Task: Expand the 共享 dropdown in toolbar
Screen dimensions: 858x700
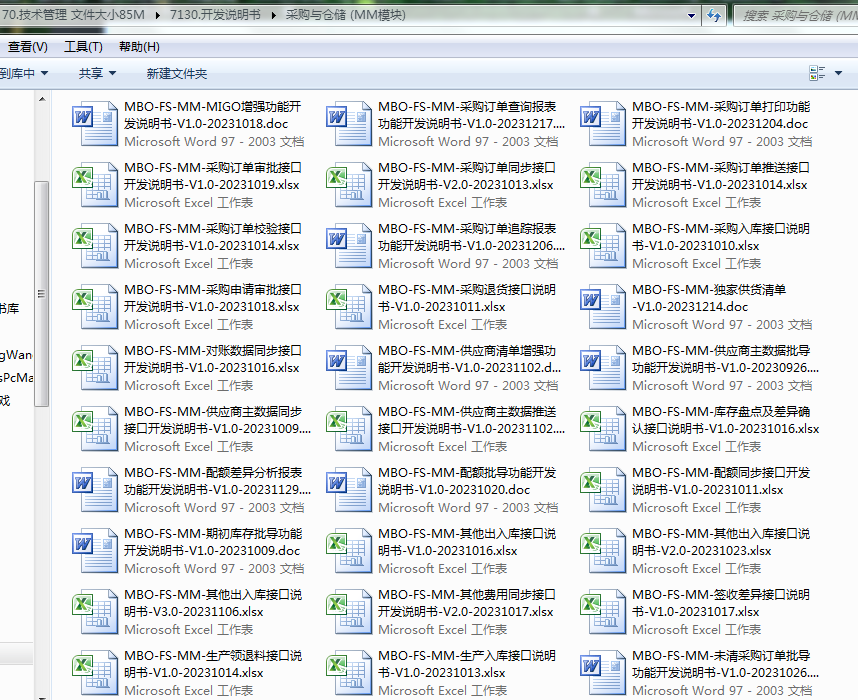Action: pyautogui.click(x=97, y=73)
